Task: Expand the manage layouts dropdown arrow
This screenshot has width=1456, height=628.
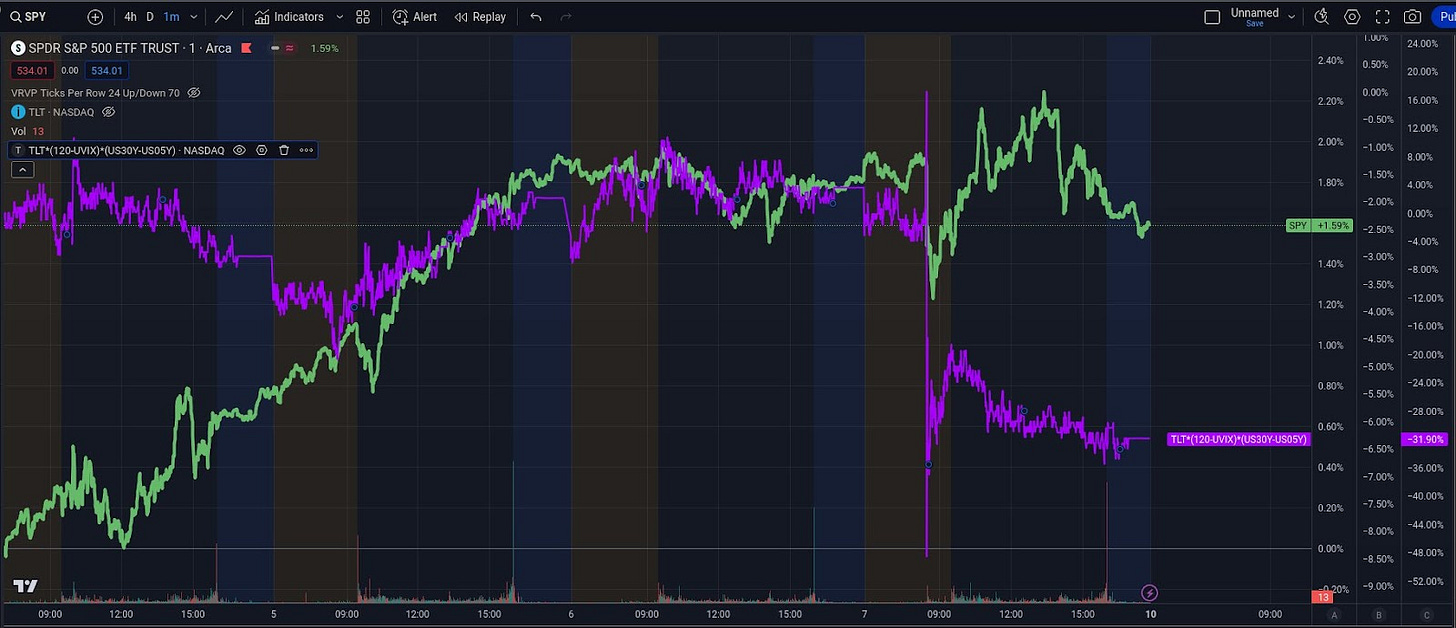Action: click(x=1291, y=17)
